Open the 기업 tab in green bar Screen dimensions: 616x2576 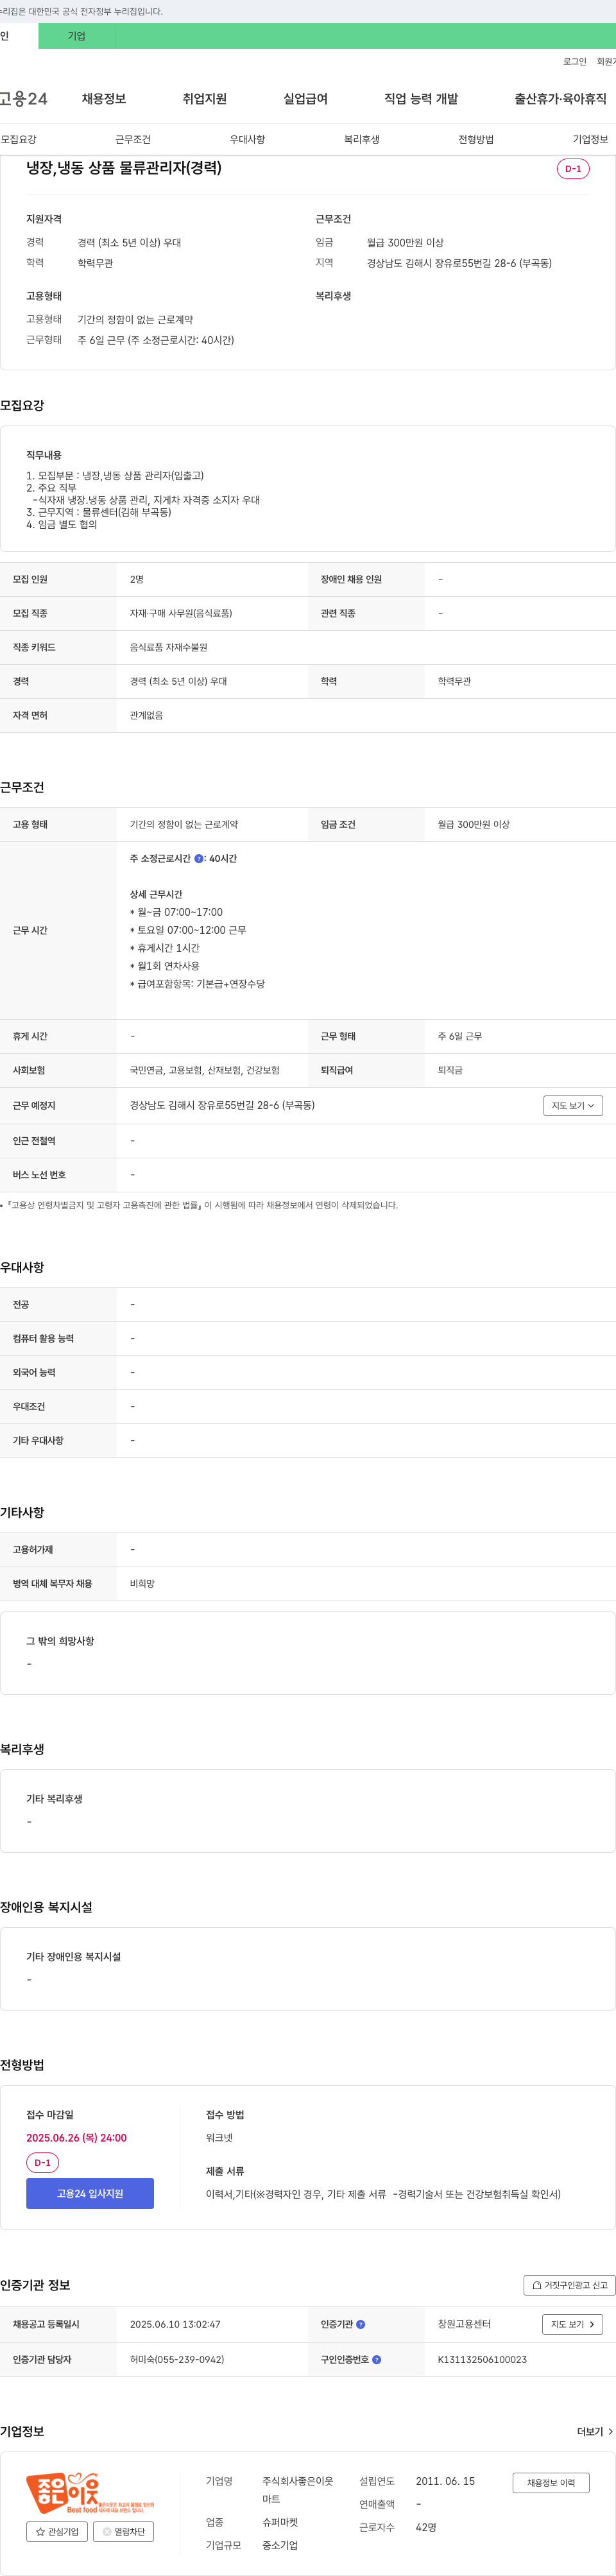coord(77,36)
